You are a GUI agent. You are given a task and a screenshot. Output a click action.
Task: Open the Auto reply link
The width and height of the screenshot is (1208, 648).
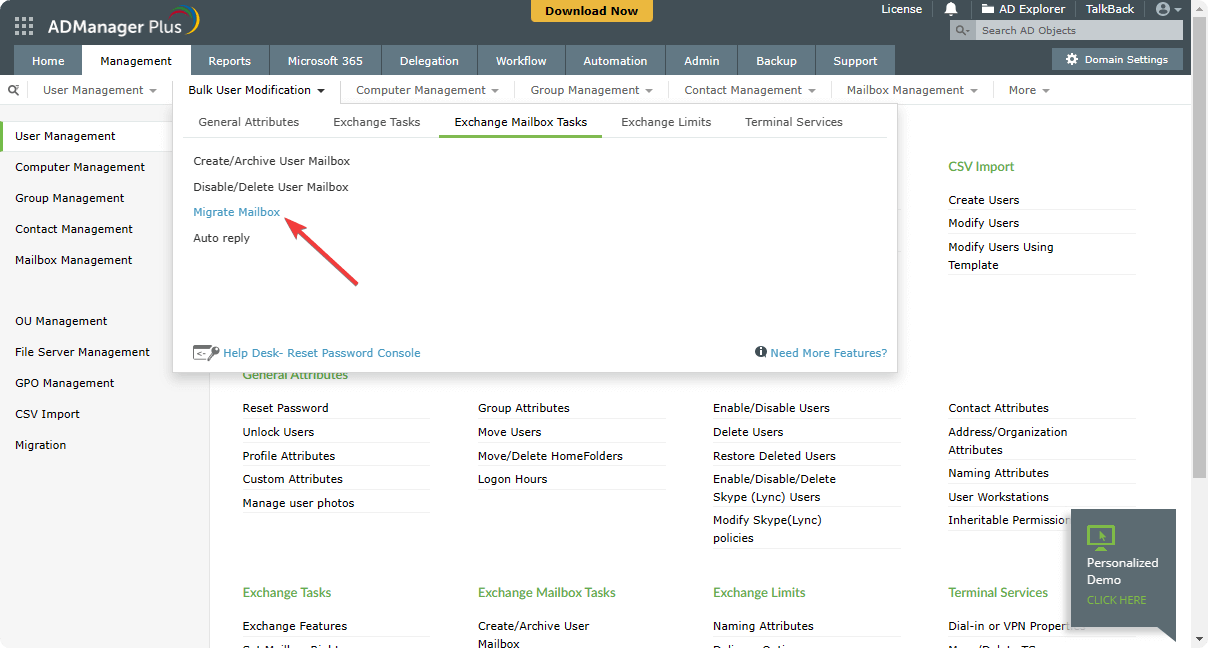click(222, 238)
